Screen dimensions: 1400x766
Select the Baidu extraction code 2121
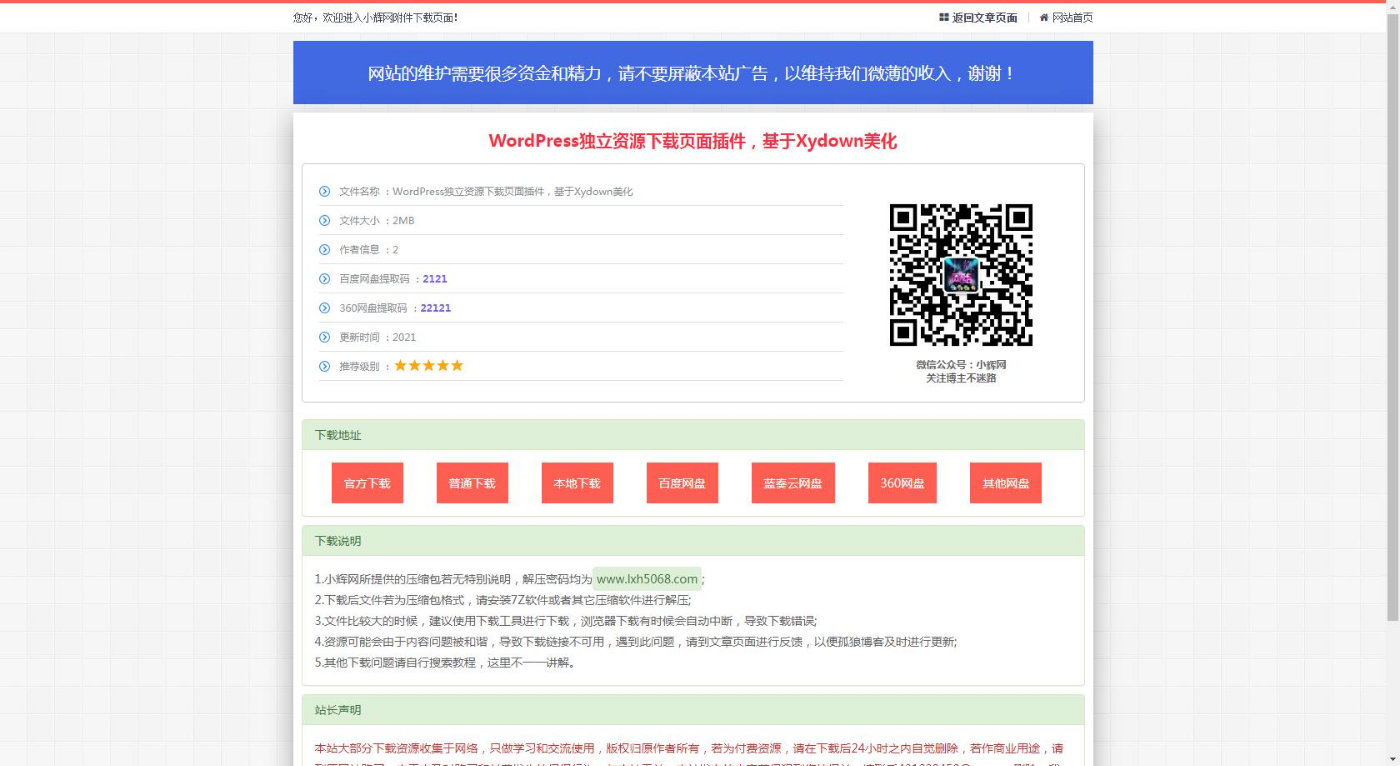pos(435,279)
